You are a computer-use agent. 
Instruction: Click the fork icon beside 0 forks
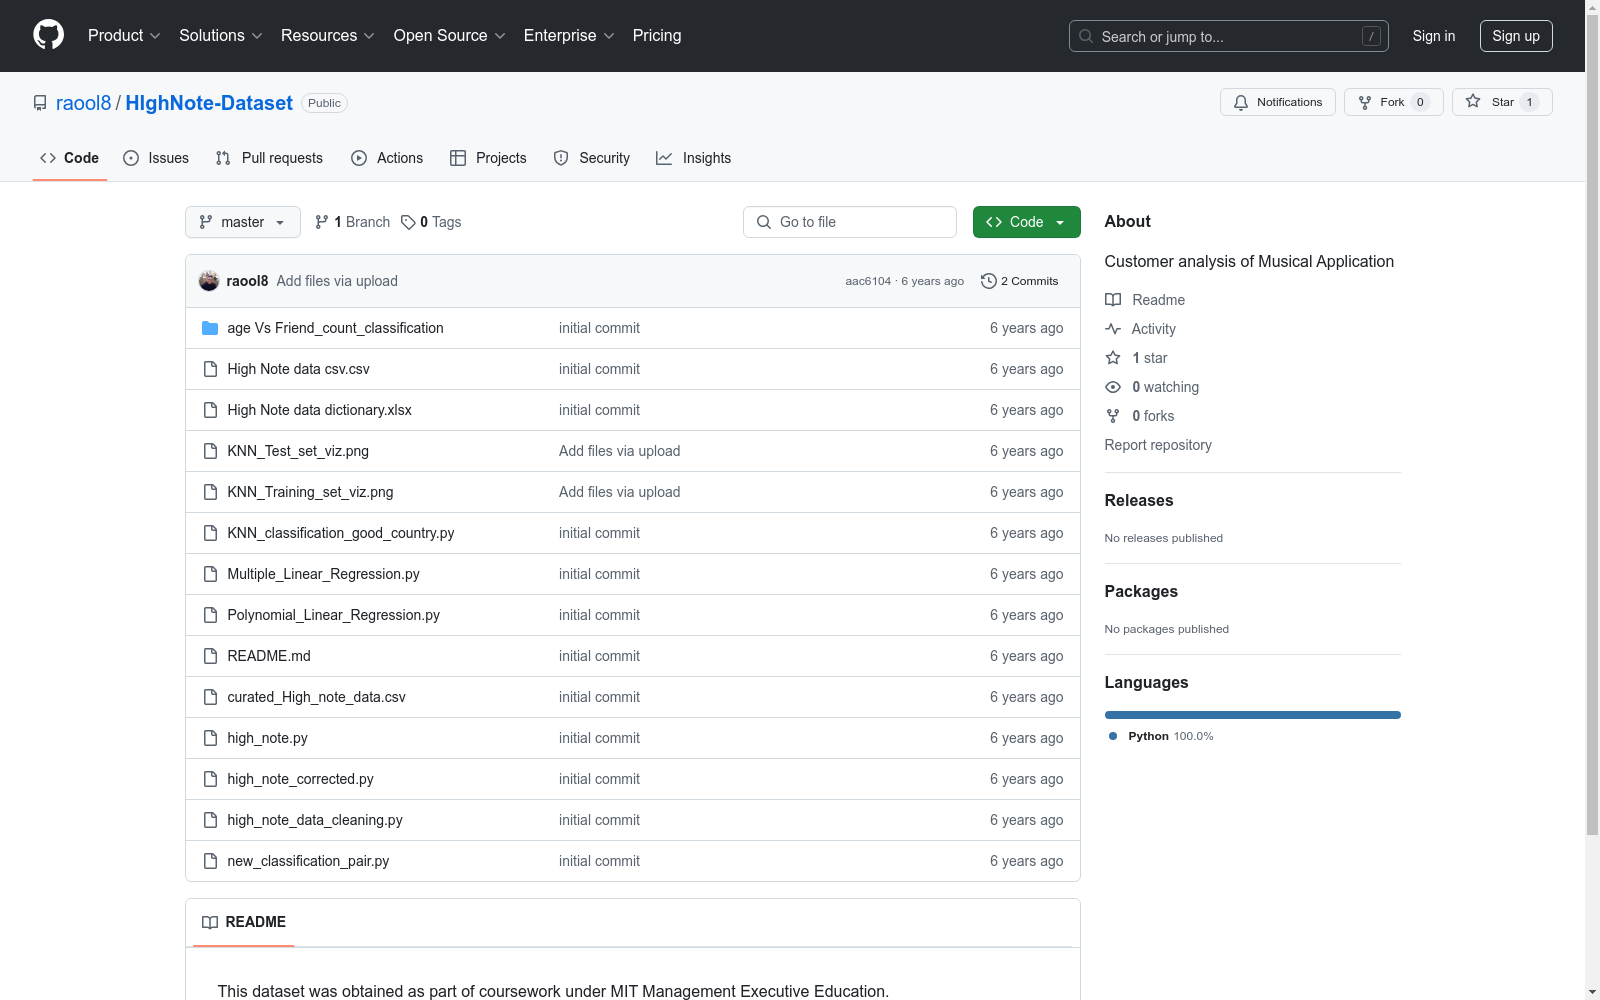click(1113, 416)
